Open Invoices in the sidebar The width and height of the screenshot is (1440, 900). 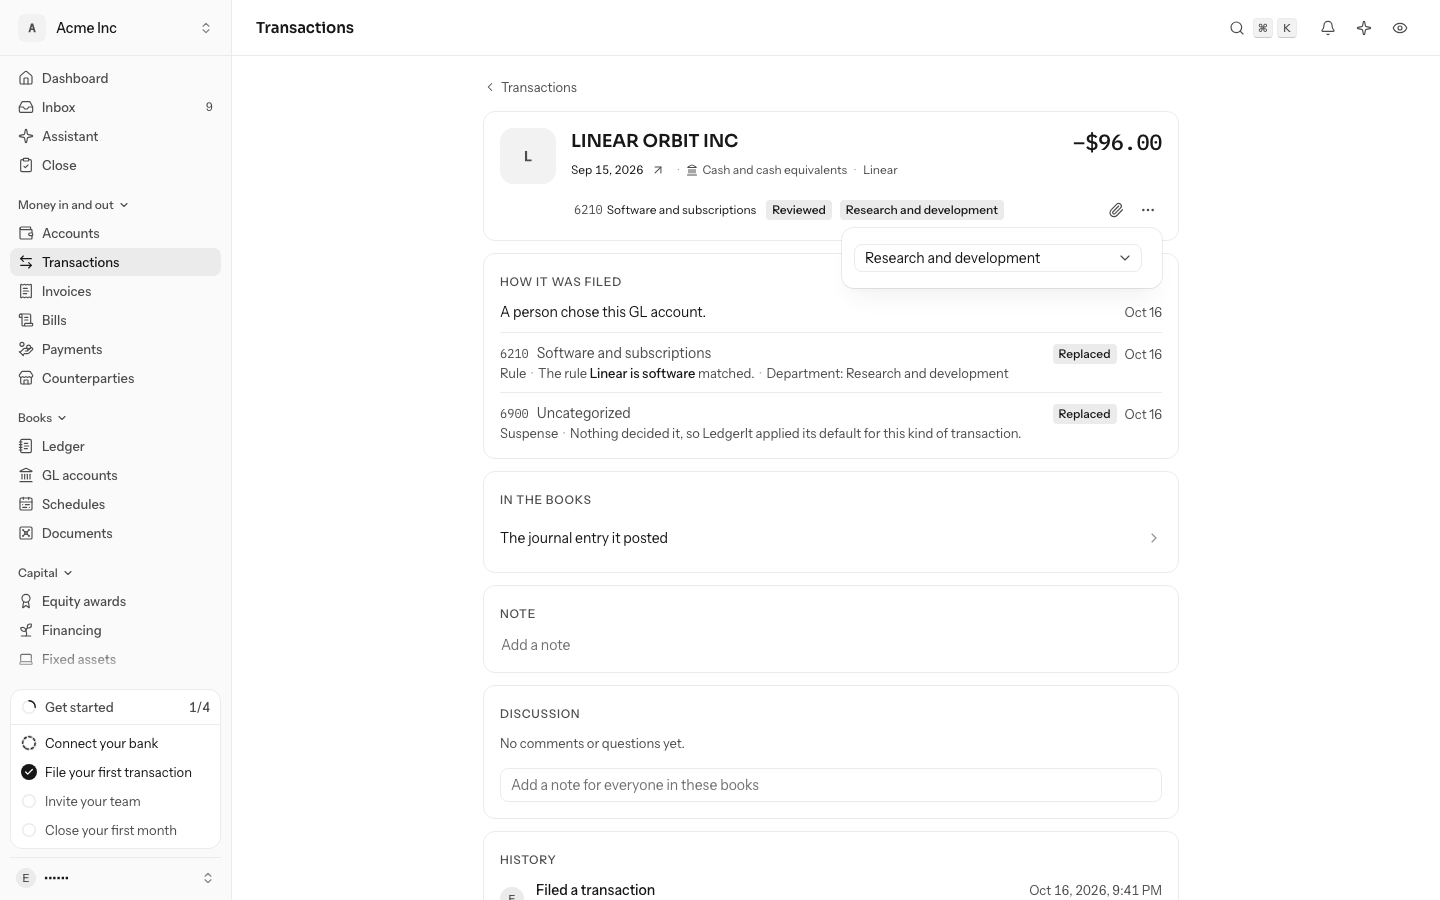click(x=115, y=291)
